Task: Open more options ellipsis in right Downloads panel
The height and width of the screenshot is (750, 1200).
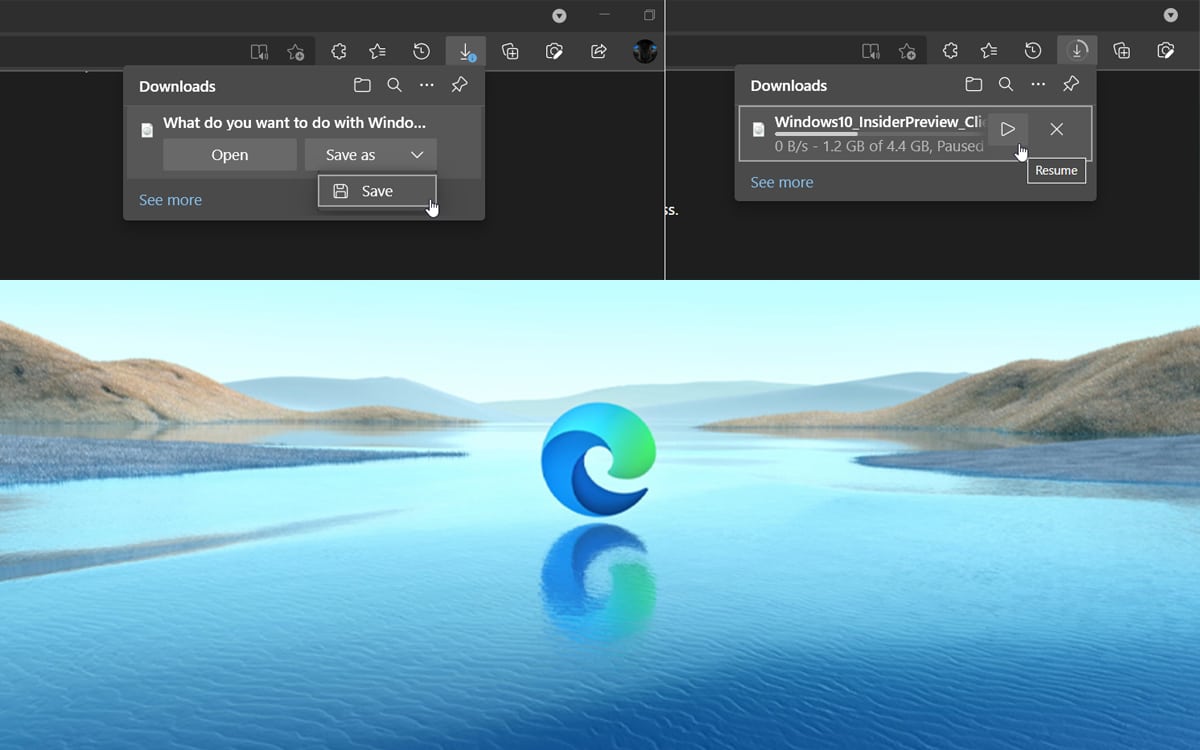Action: 1038,85
